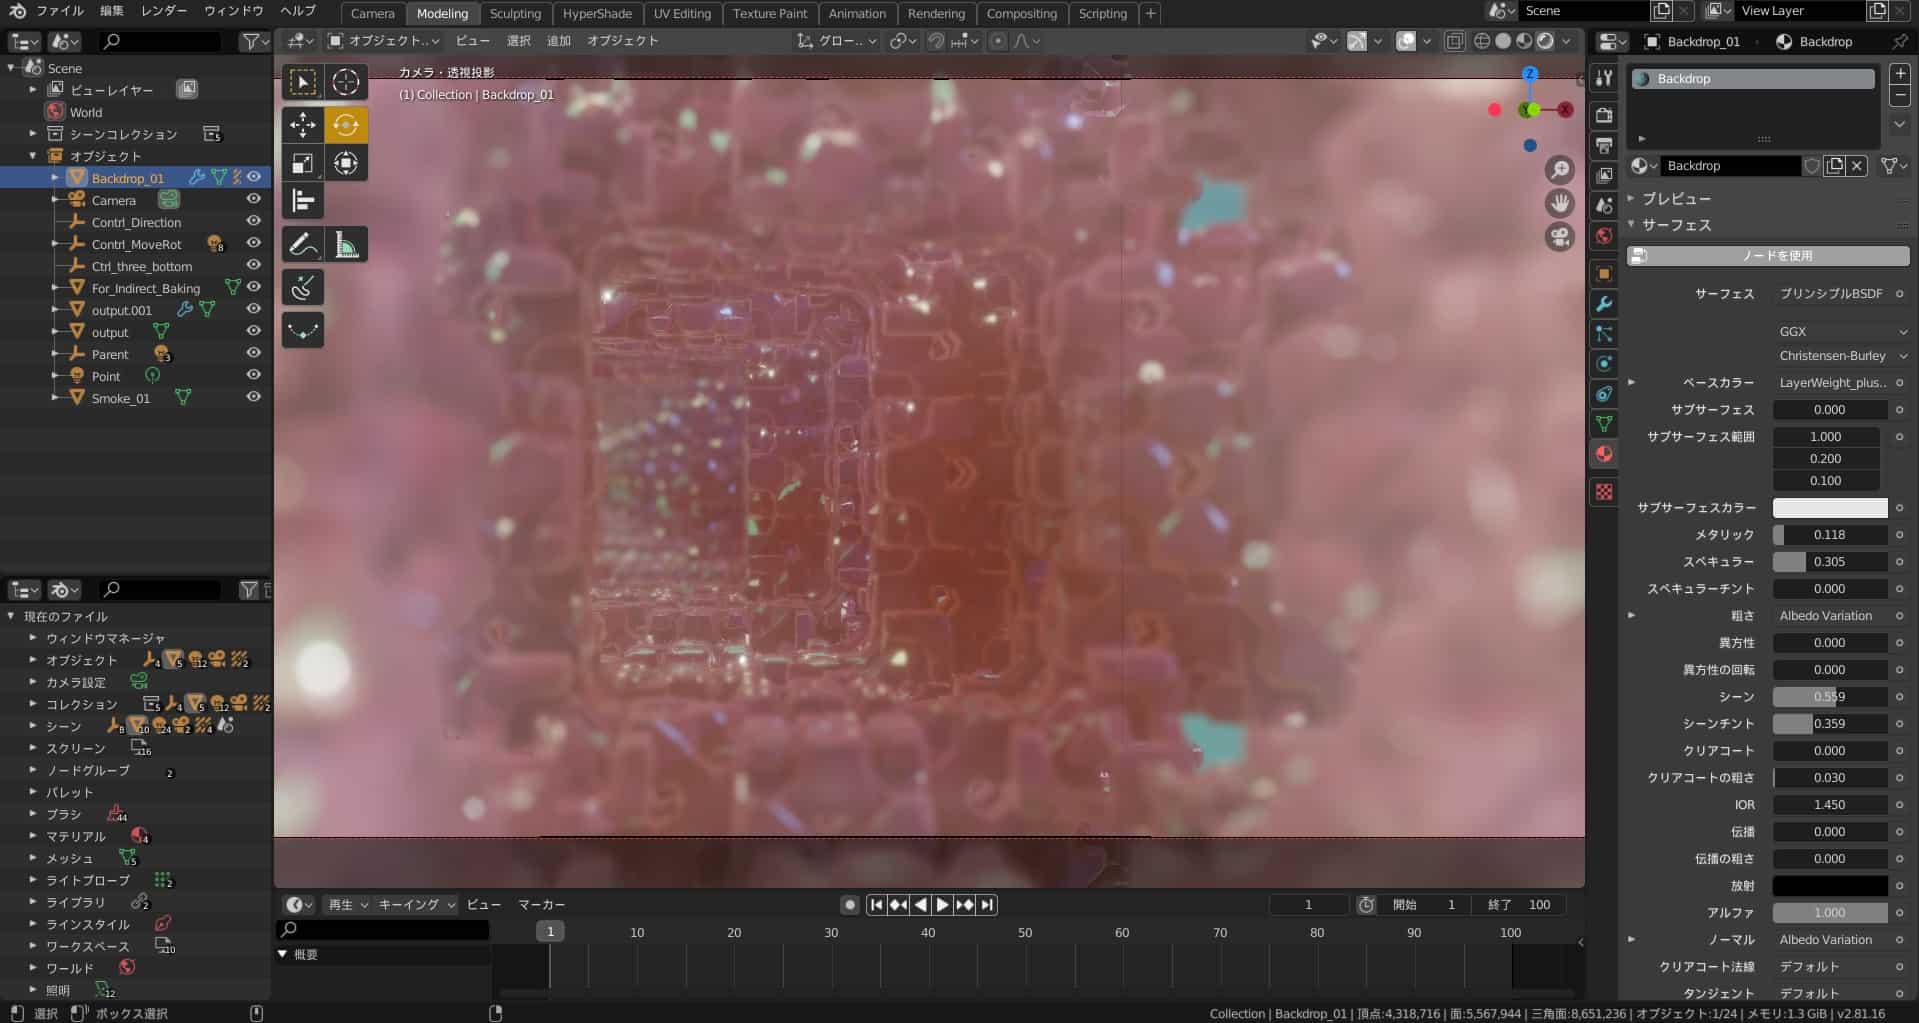Click the LayerWeight_plus base color link
Screen dimensions: 1919x1023
(1832, 383)
